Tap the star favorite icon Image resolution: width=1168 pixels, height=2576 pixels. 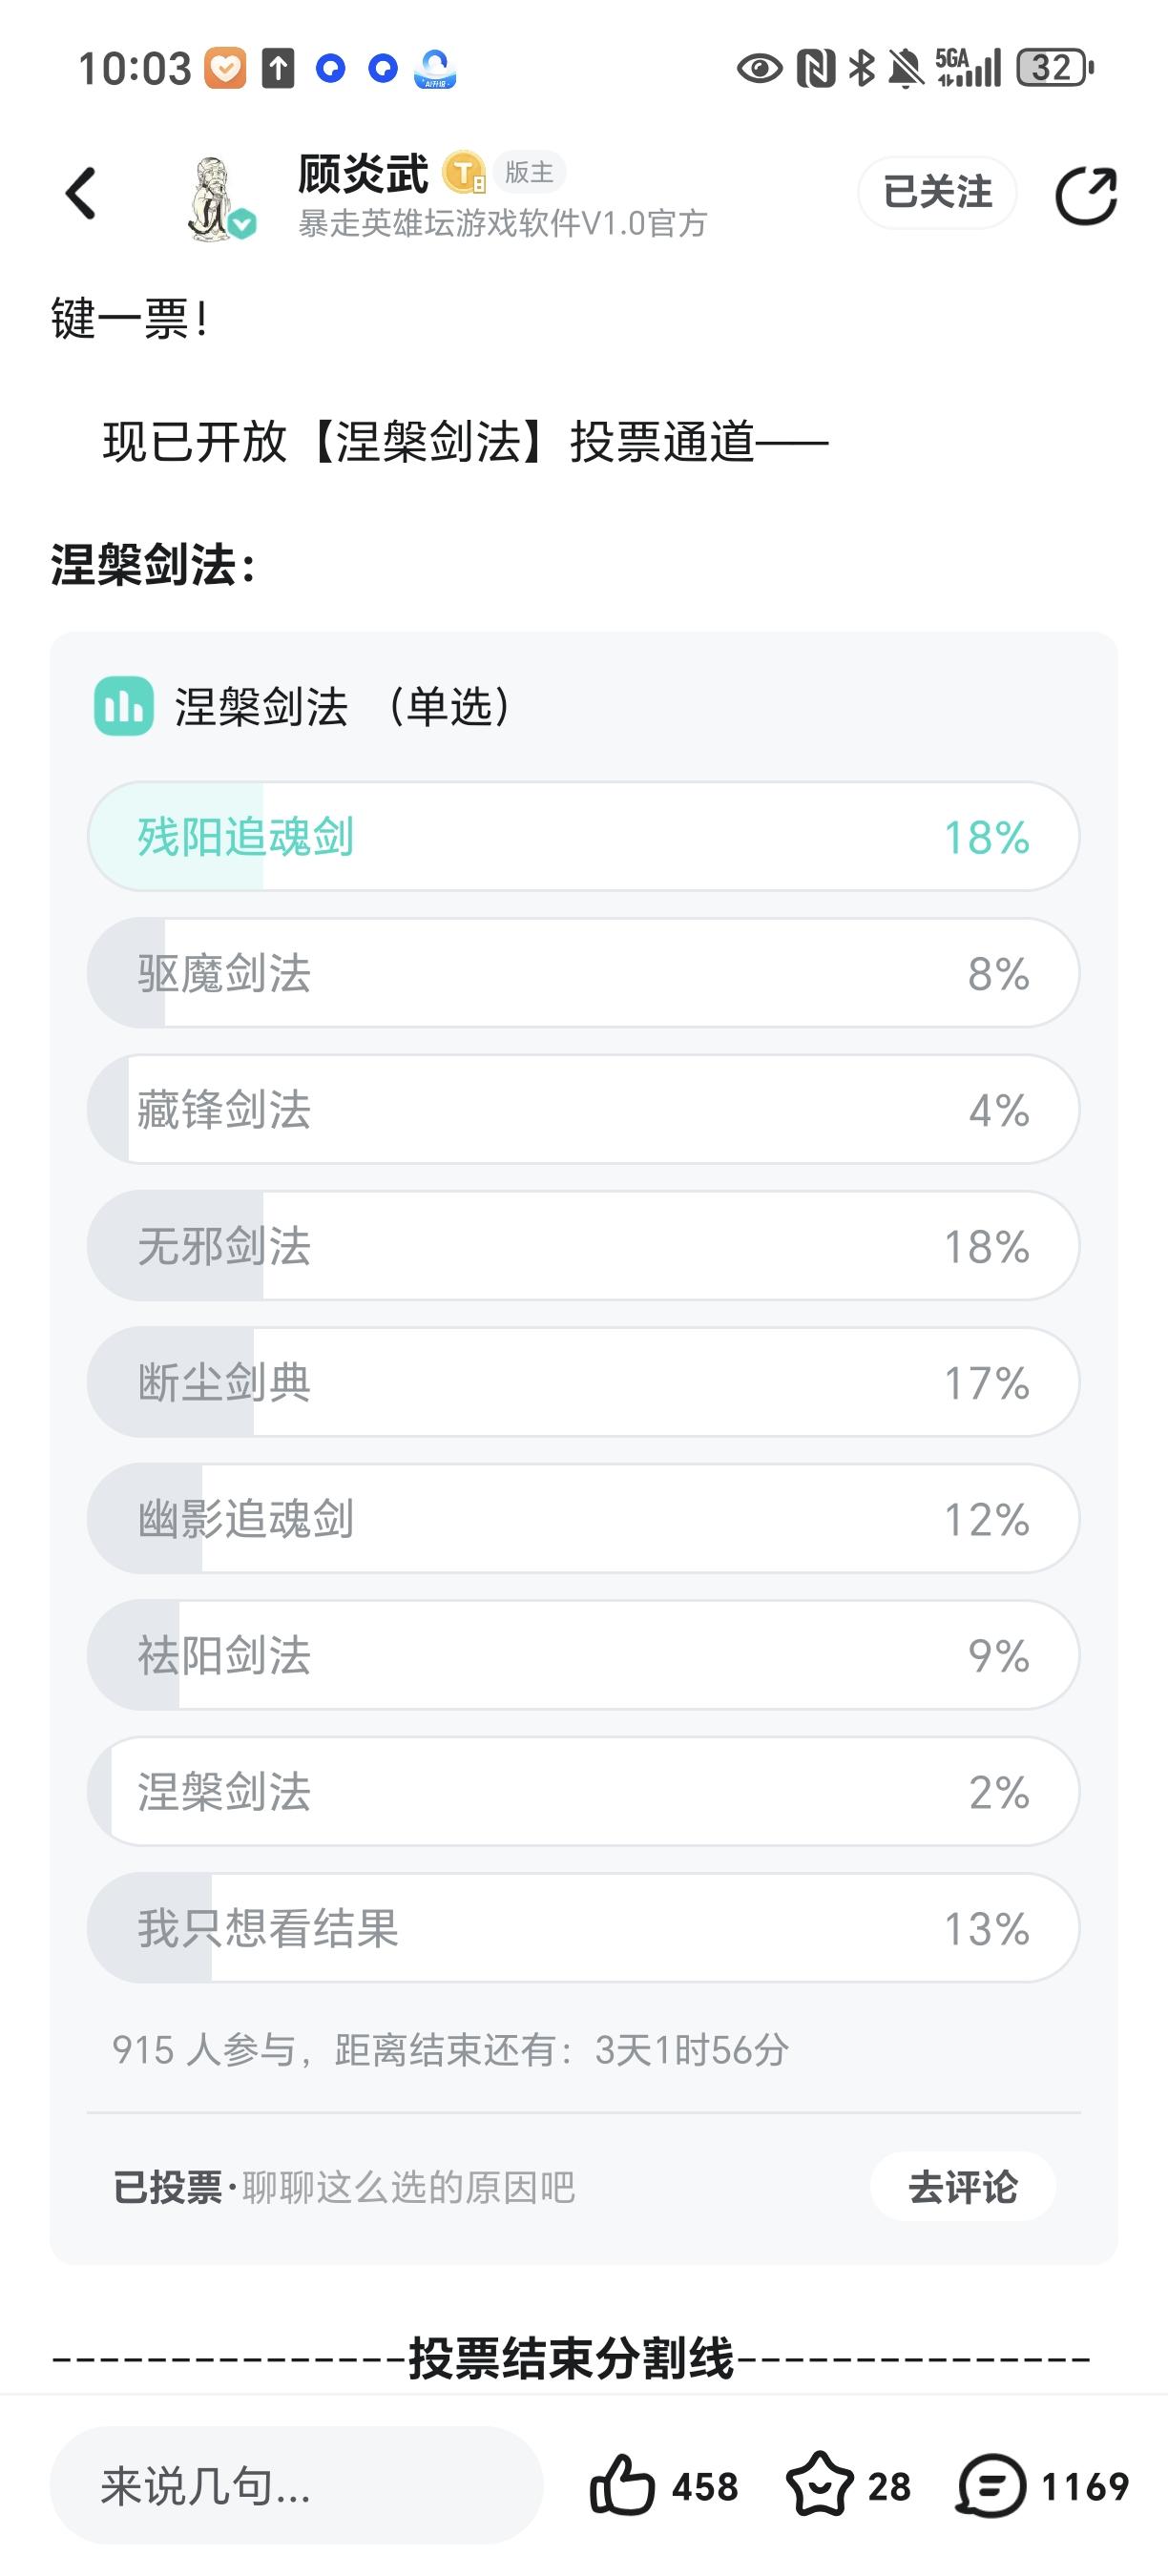click(820, 2485)
